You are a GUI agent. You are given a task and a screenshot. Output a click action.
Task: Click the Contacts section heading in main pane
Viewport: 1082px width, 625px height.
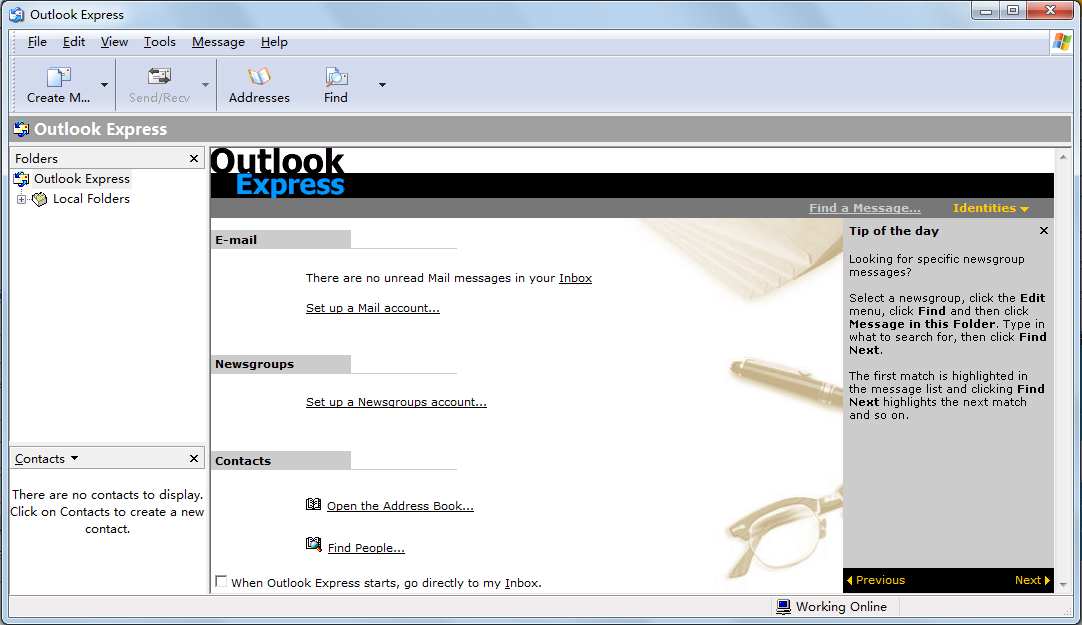point(243,461)
